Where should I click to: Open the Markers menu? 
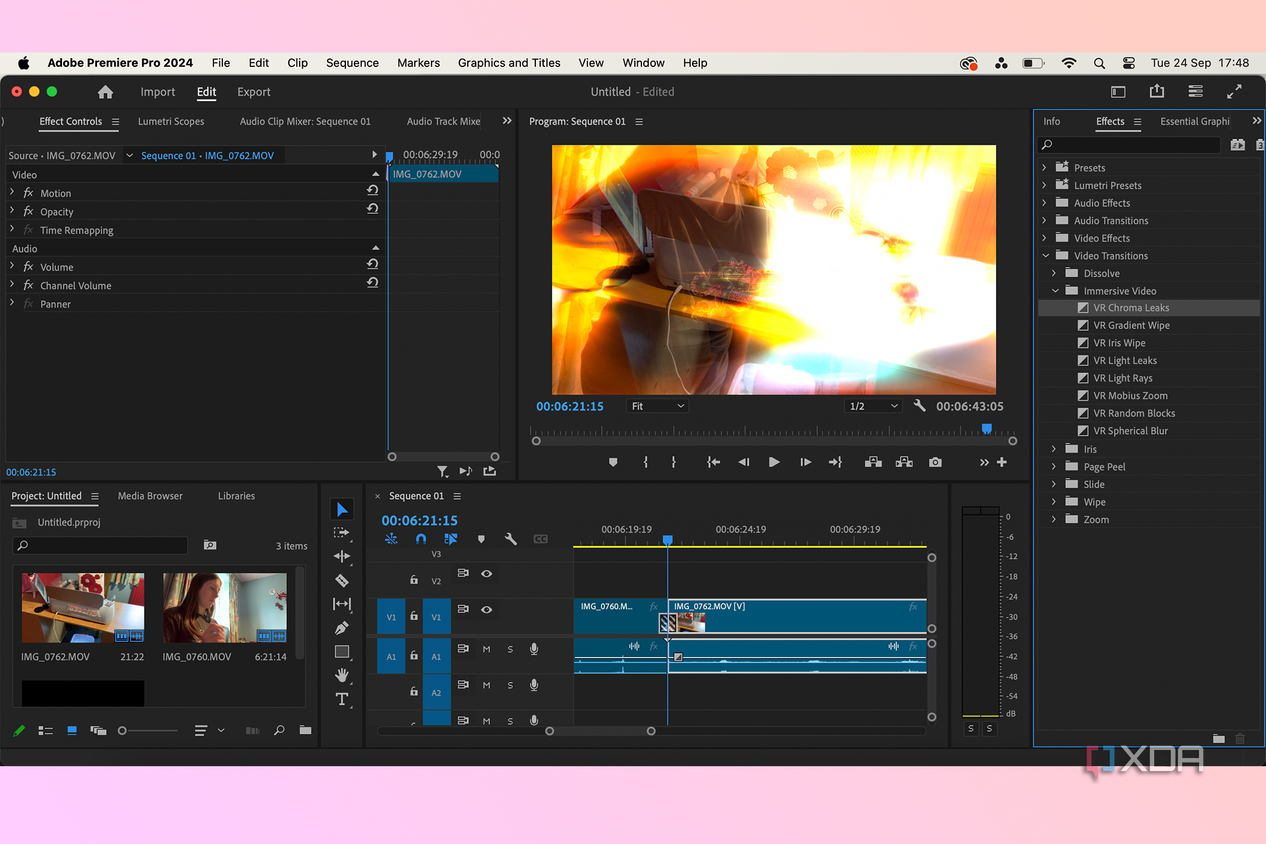[418, 63]
